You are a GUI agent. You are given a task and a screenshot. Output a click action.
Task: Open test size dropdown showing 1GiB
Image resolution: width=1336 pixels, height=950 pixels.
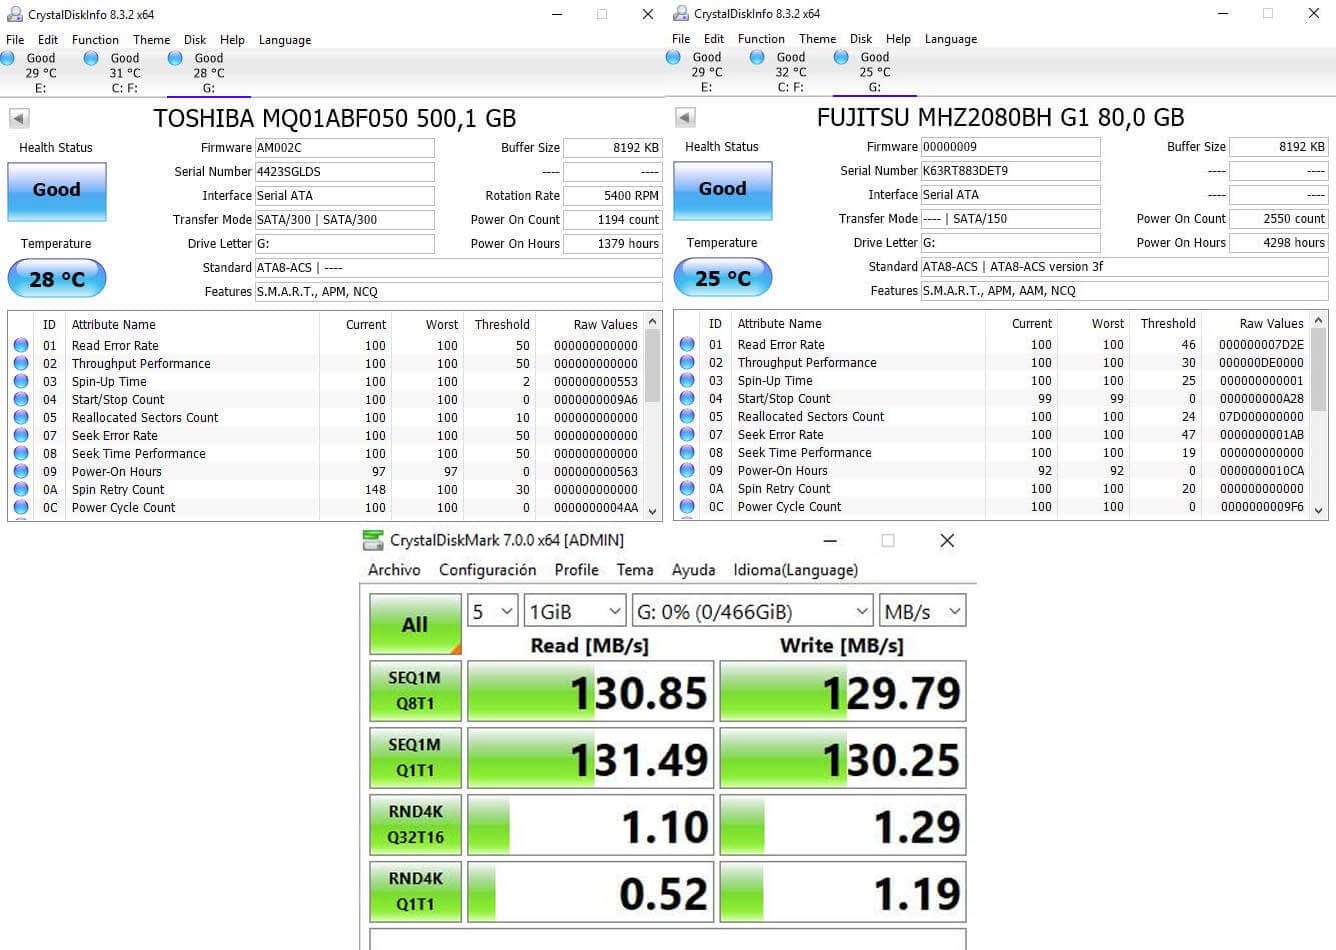(x=575, y=611)
